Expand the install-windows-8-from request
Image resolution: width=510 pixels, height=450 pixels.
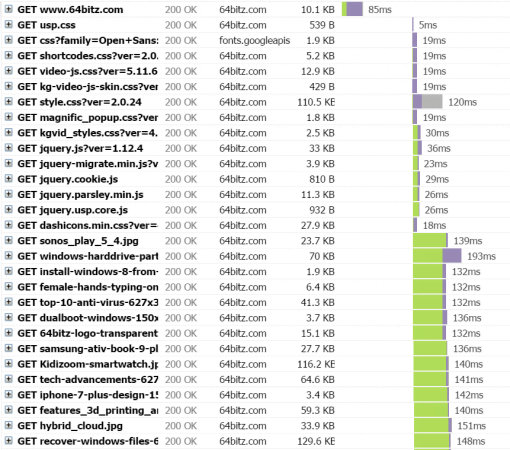9,271
